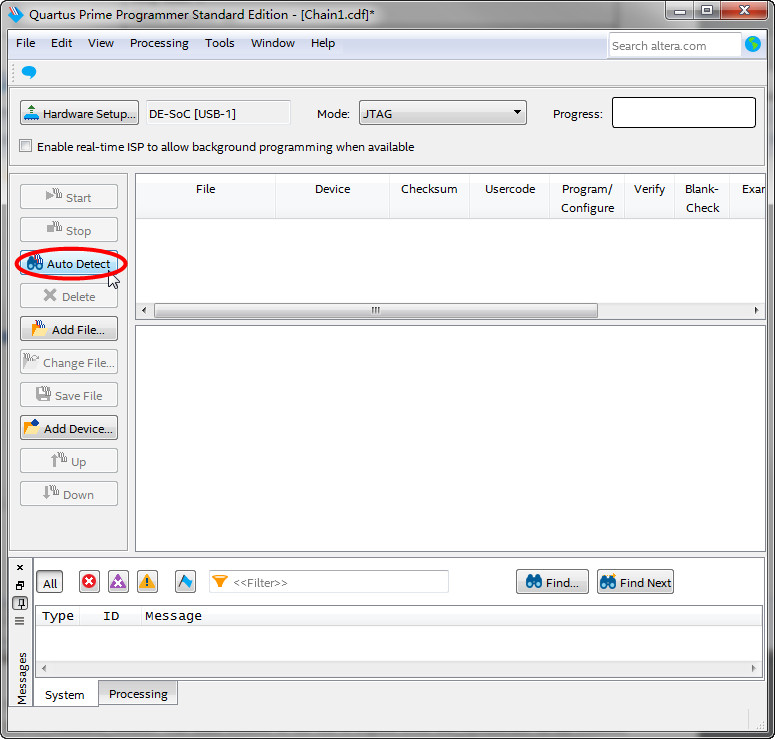Open the Processing menu
Viewport: 775px width, 739px height.
coord(159,43)
